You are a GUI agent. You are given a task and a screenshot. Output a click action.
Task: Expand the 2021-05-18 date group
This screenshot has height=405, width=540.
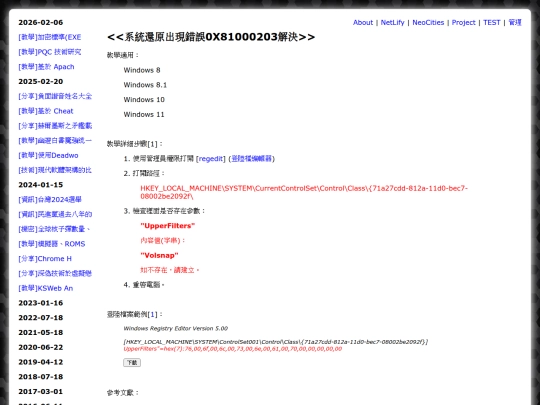41,332
